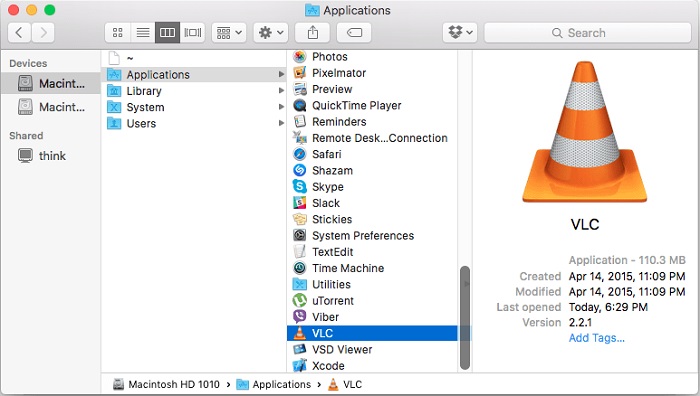Select the first Macintosh drive in the sidebar
This screenshot has height=396, width=700.
click(51, 83)
